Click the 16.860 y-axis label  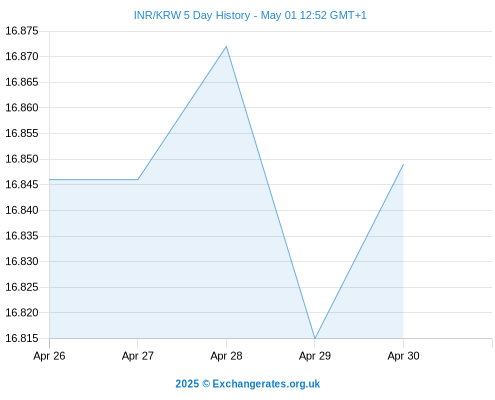click(x=22, y=108)
